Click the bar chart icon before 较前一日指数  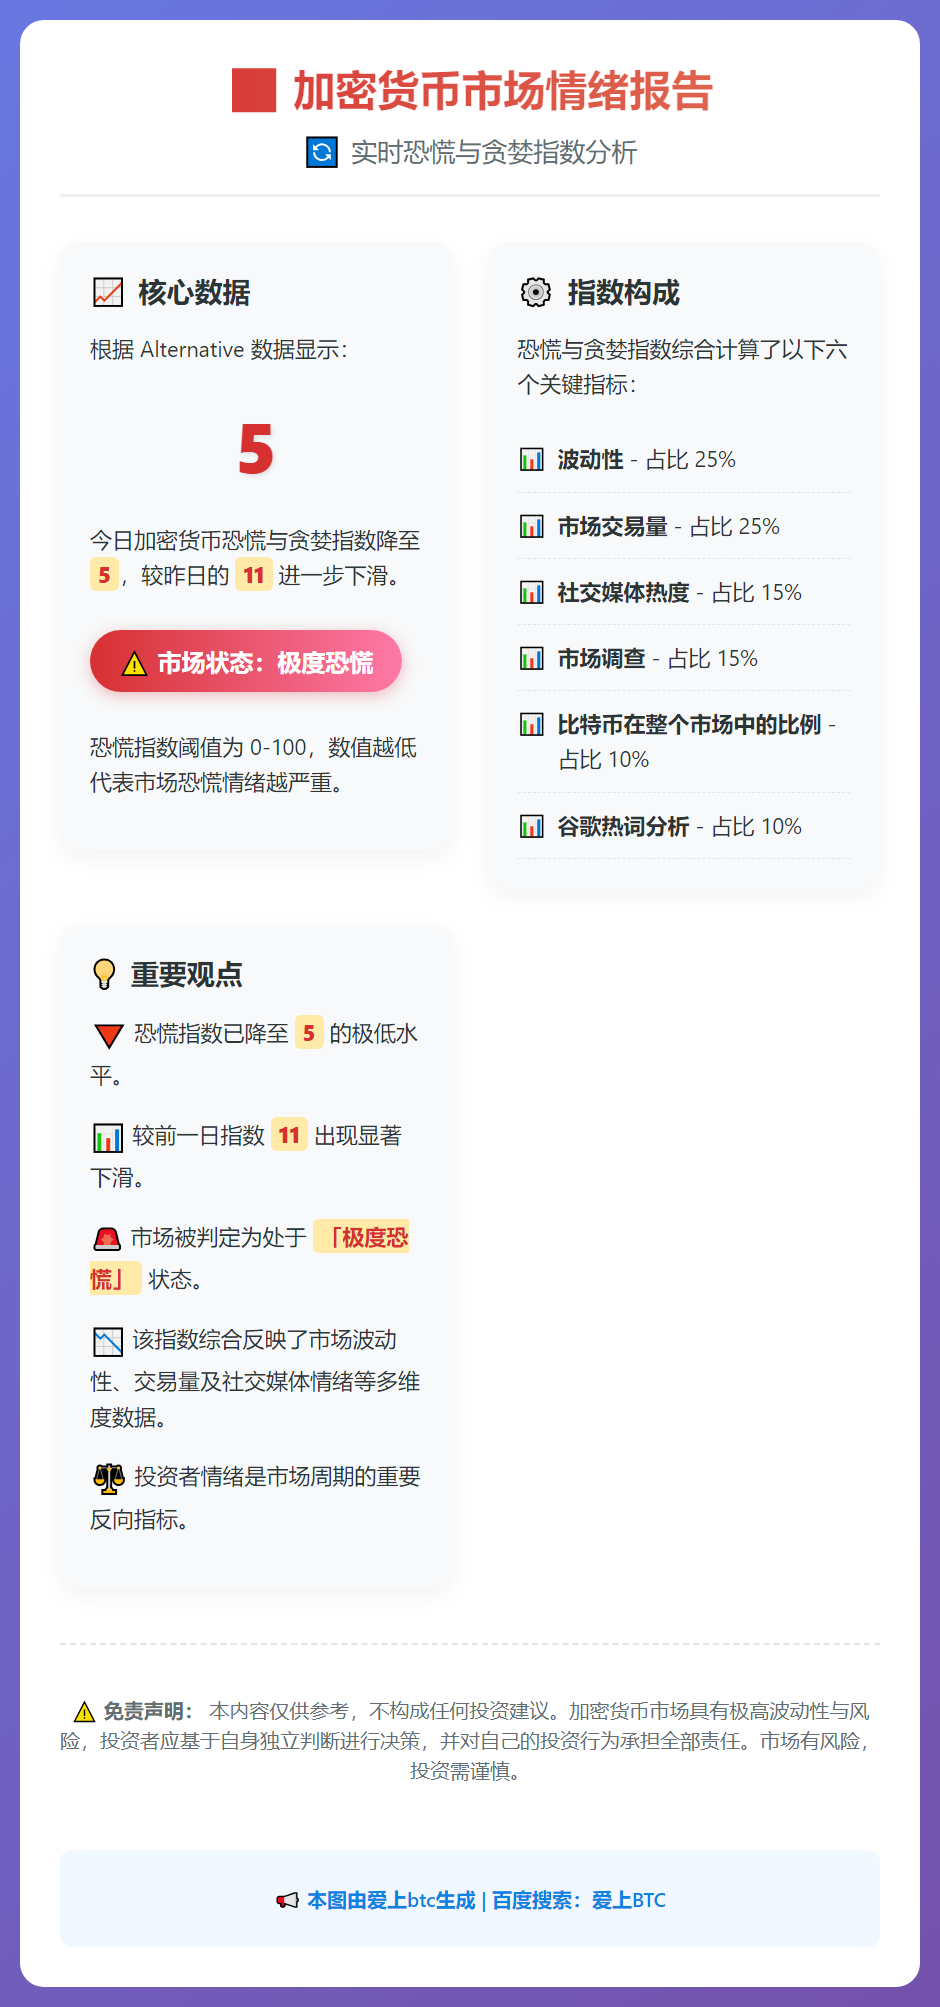coord(108,1137)
